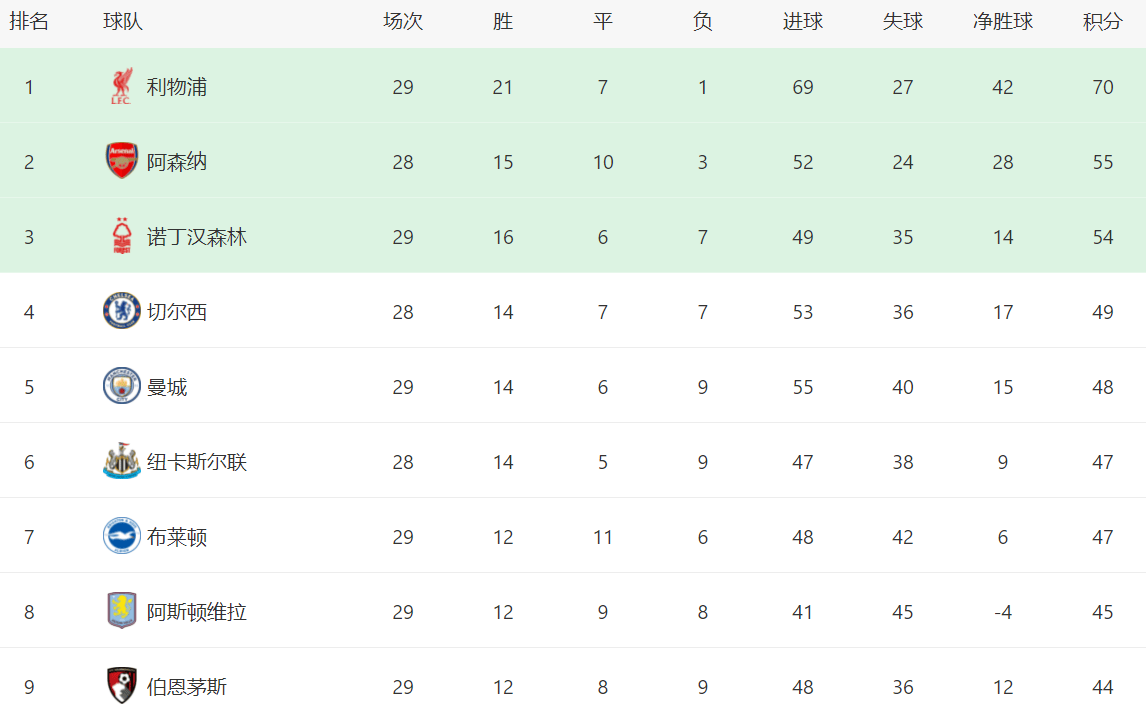Viewport: 1146px width, 720px height.
Task: Click the Arsenal club crest icon
Action: point(121,161)
